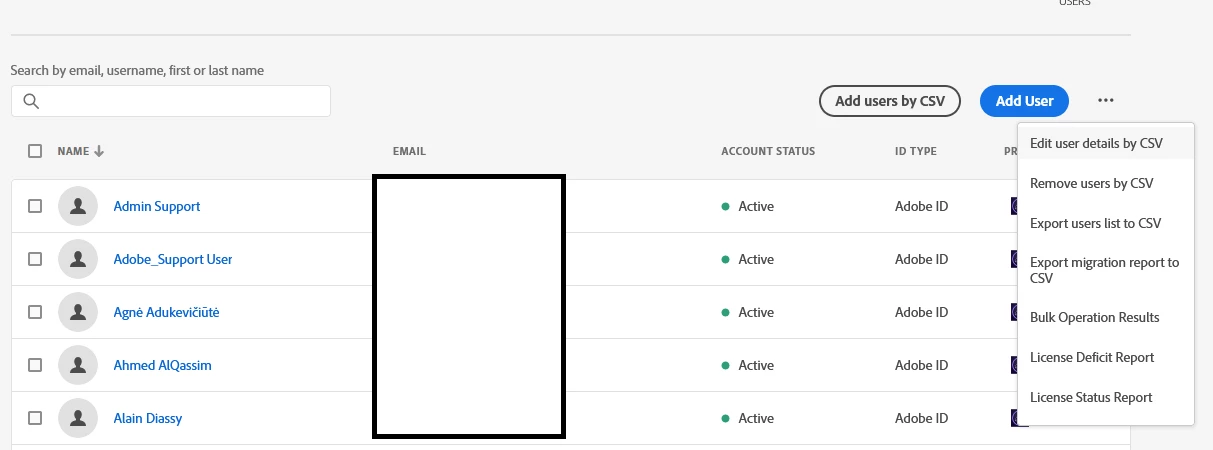1213x450 pixels.
Task: Click the product icon in Admin Support row
Action: point(1014,206)
